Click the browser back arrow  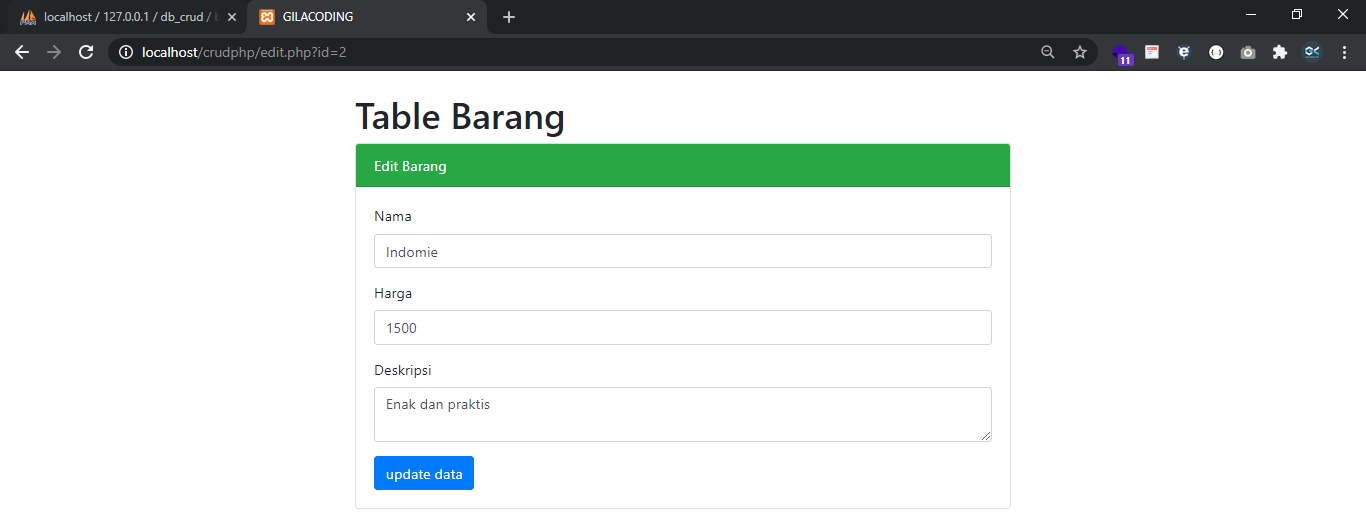[22, 52]
